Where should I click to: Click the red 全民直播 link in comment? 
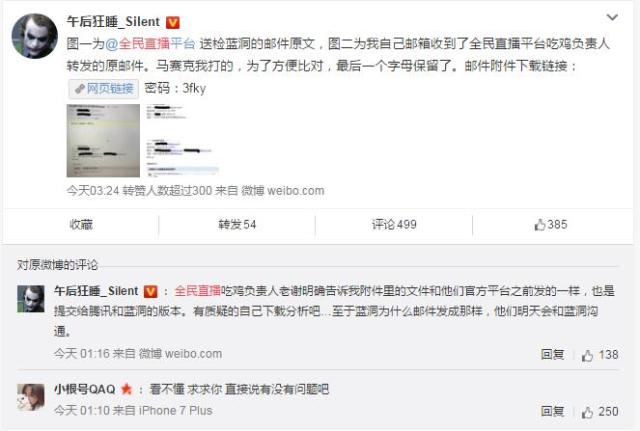198,291
